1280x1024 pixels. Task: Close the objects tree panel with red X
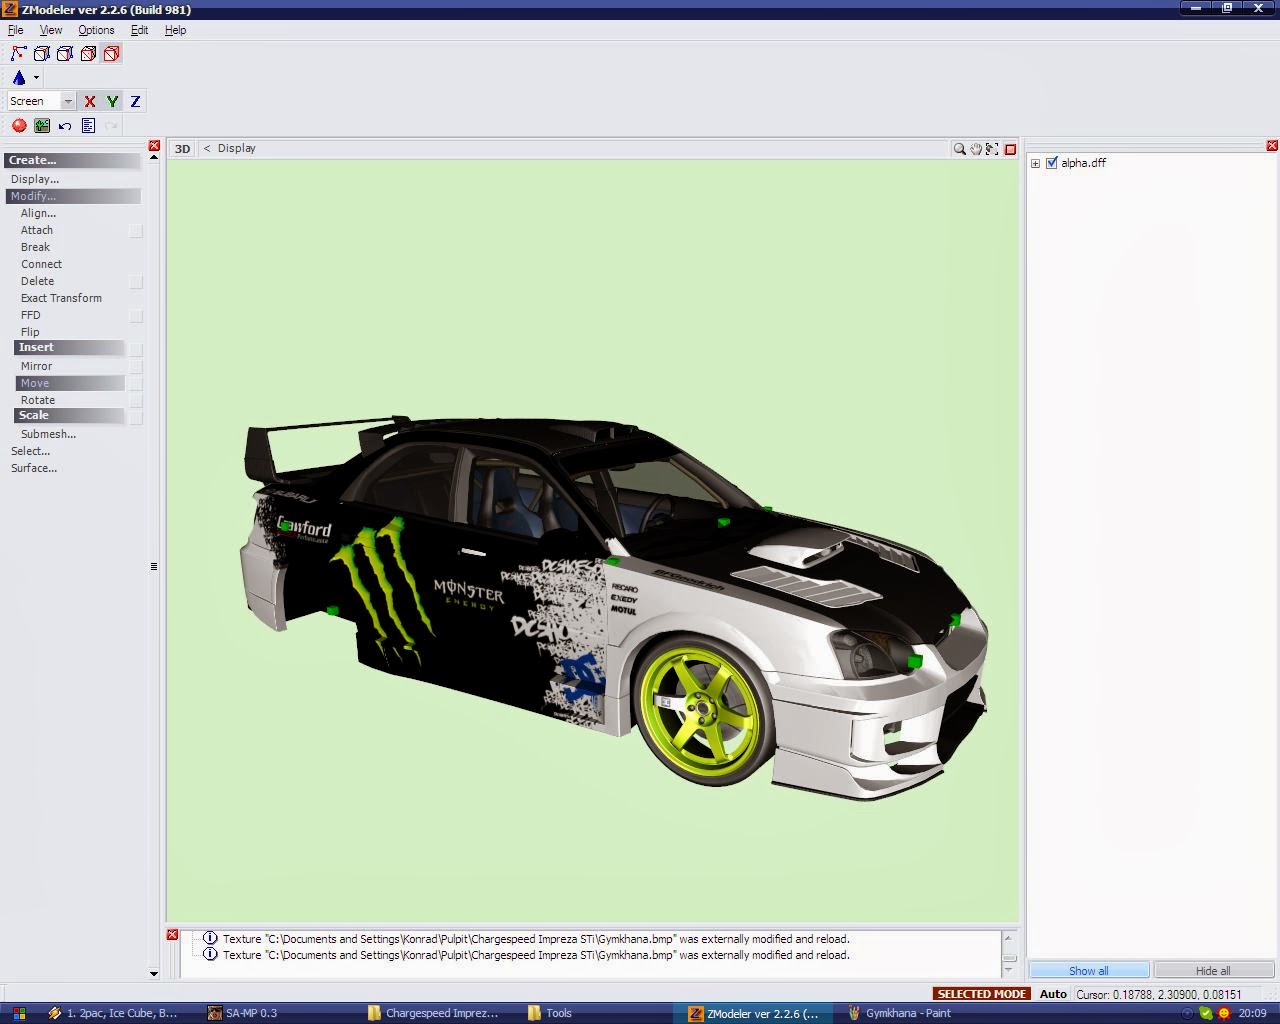pos(1272,146)
